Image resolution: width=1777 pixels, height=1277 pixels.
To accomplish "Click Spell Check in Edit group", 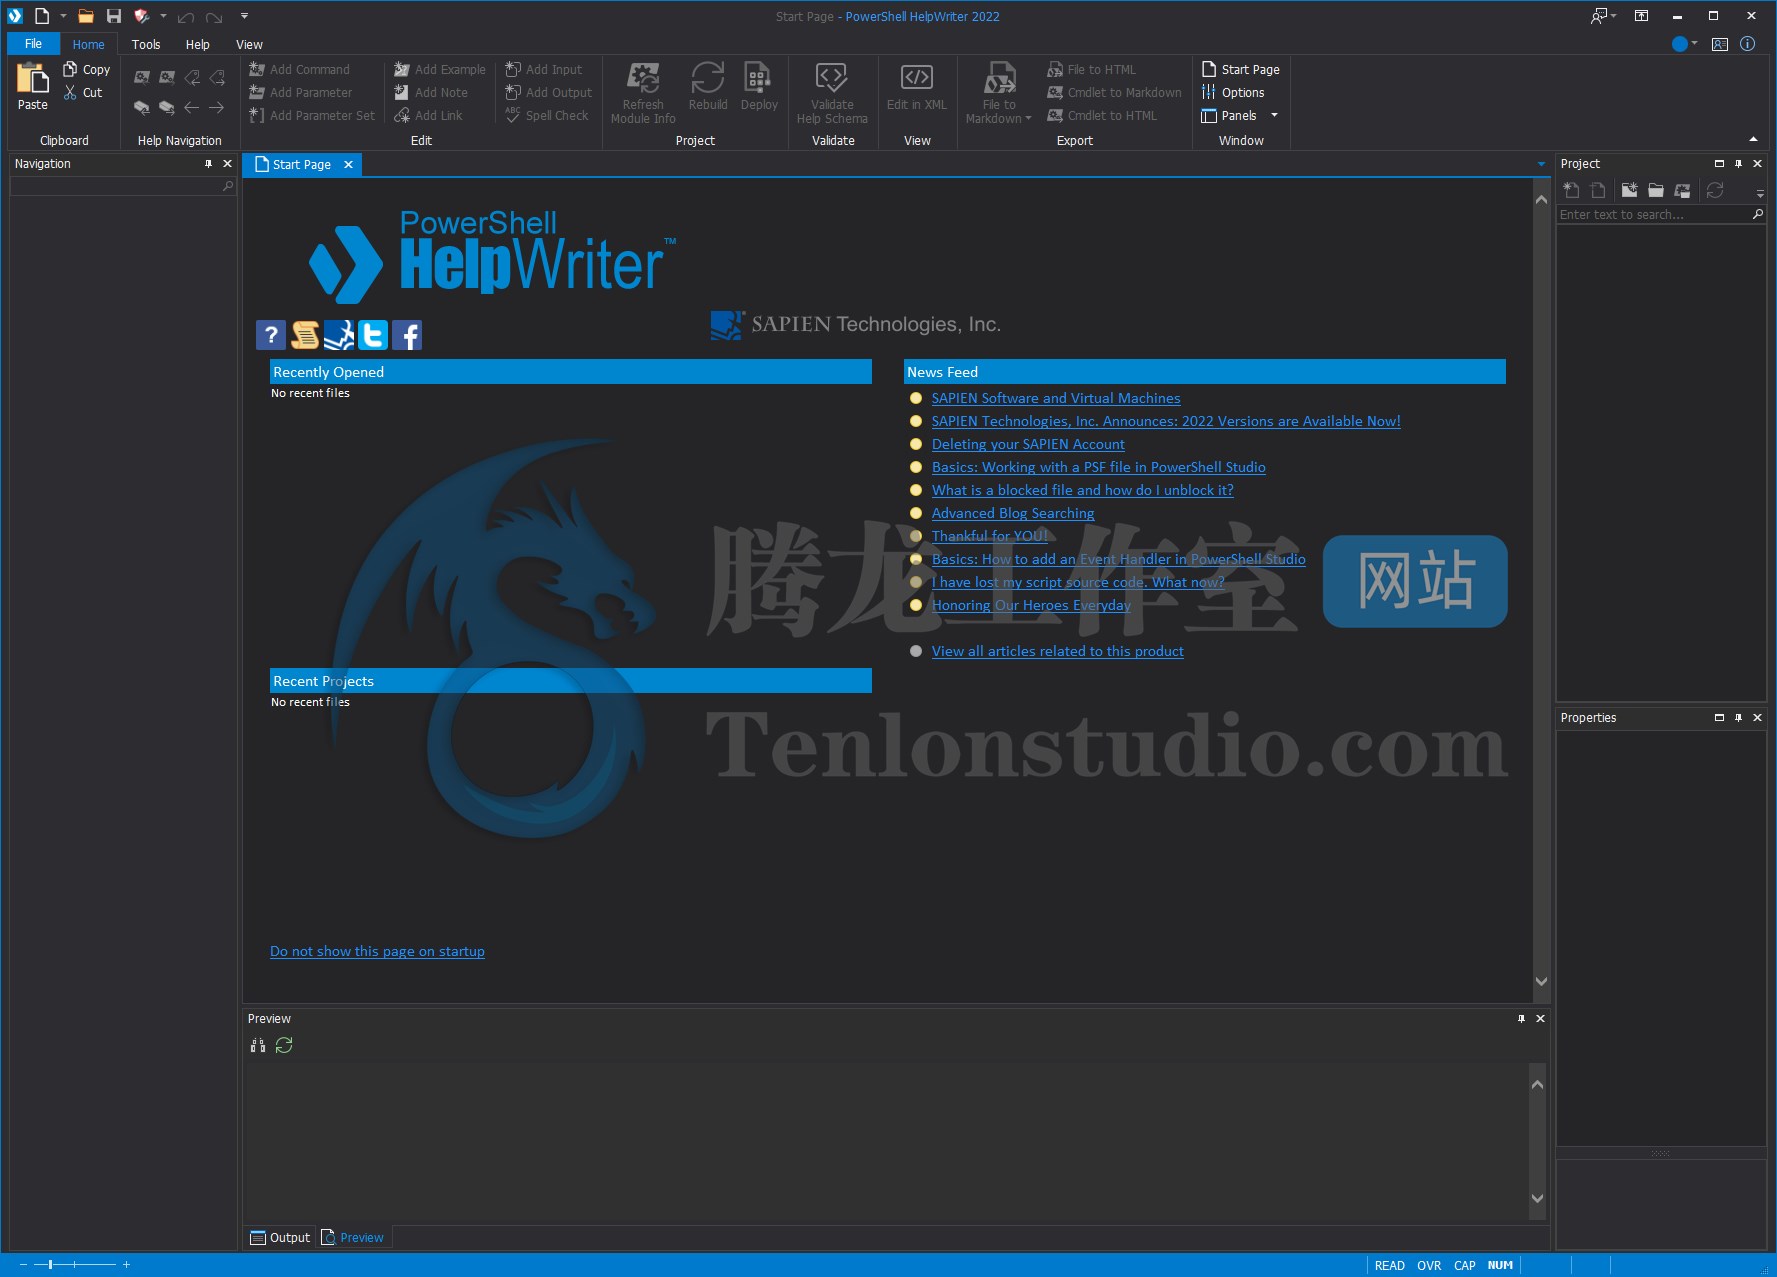I will point(547,115).
